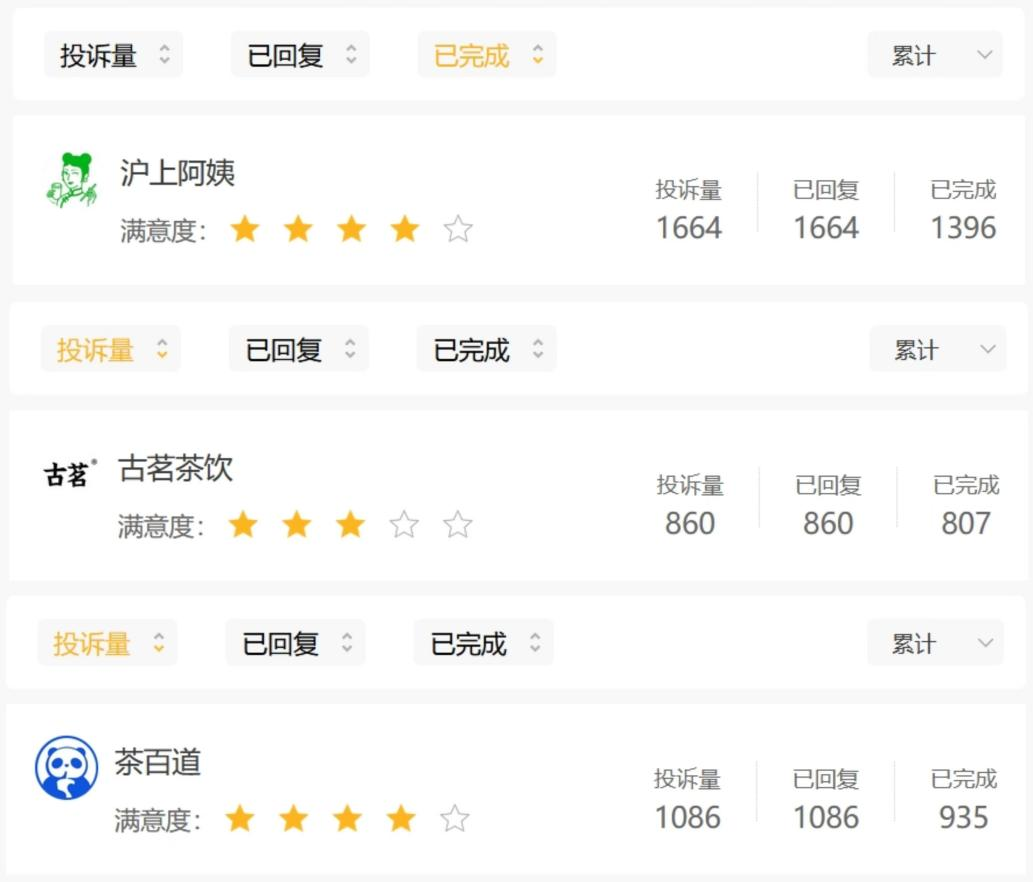
Task: Click the empty fifth star for 沪上阿姨
Action: [x=458, y=230]
